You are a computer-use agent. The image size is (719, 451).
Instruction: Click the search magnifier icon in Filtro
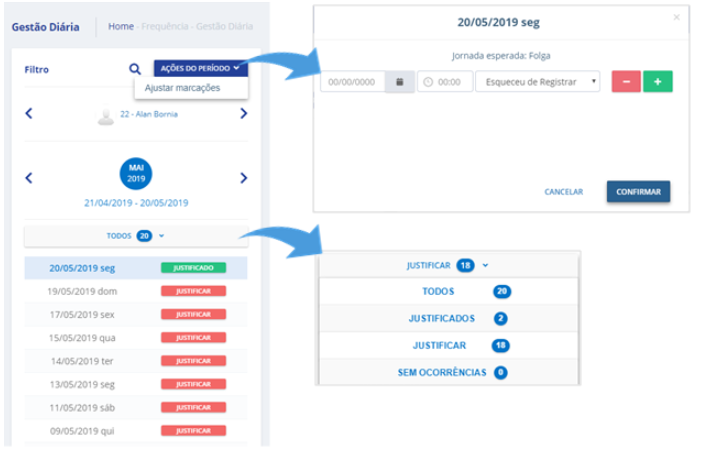tap(135, 69)
